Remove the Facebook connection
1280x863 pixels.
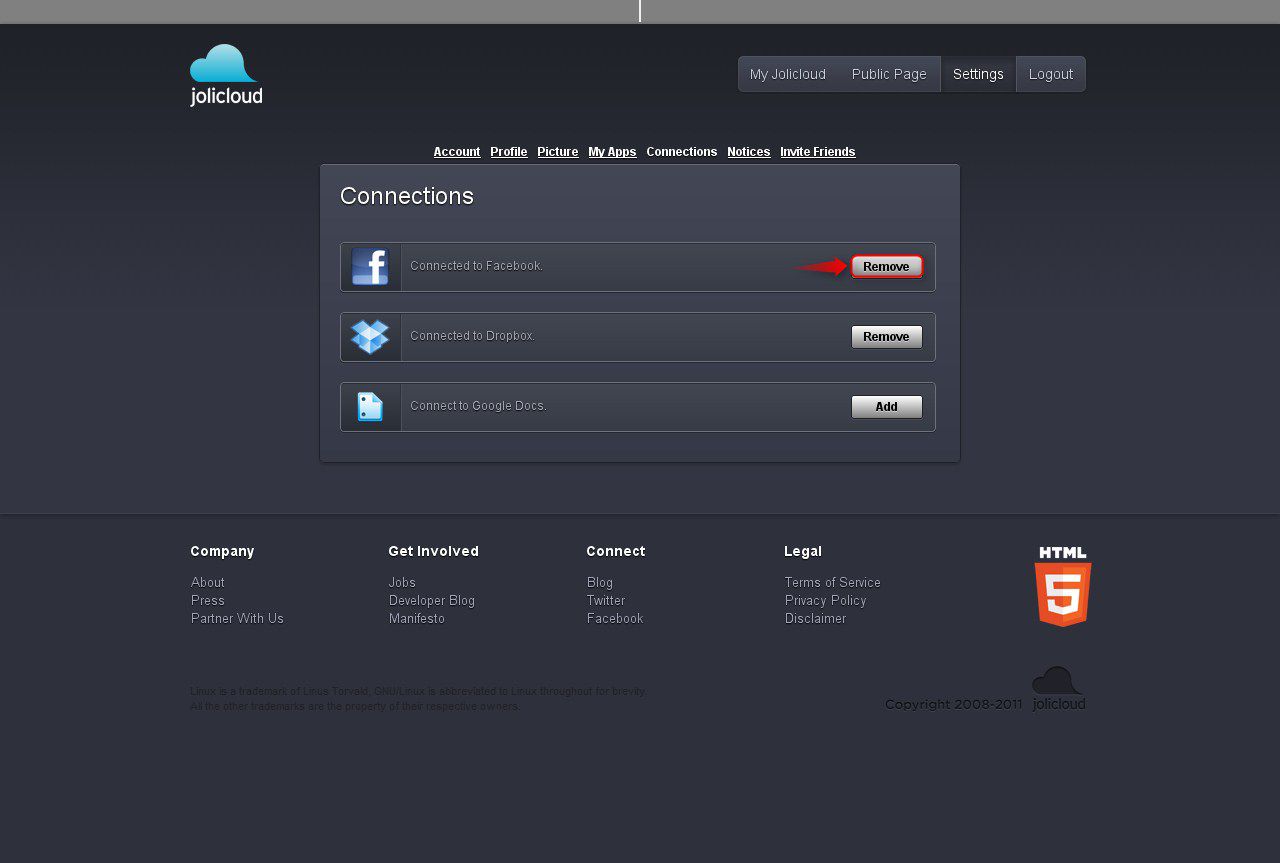pos(886,267)
